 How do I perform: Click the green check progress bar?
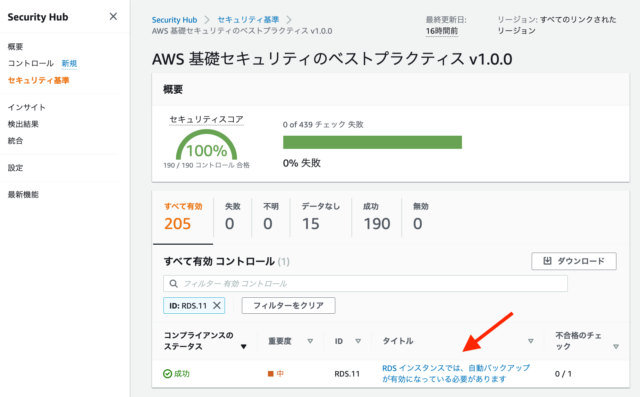point(372,142)
